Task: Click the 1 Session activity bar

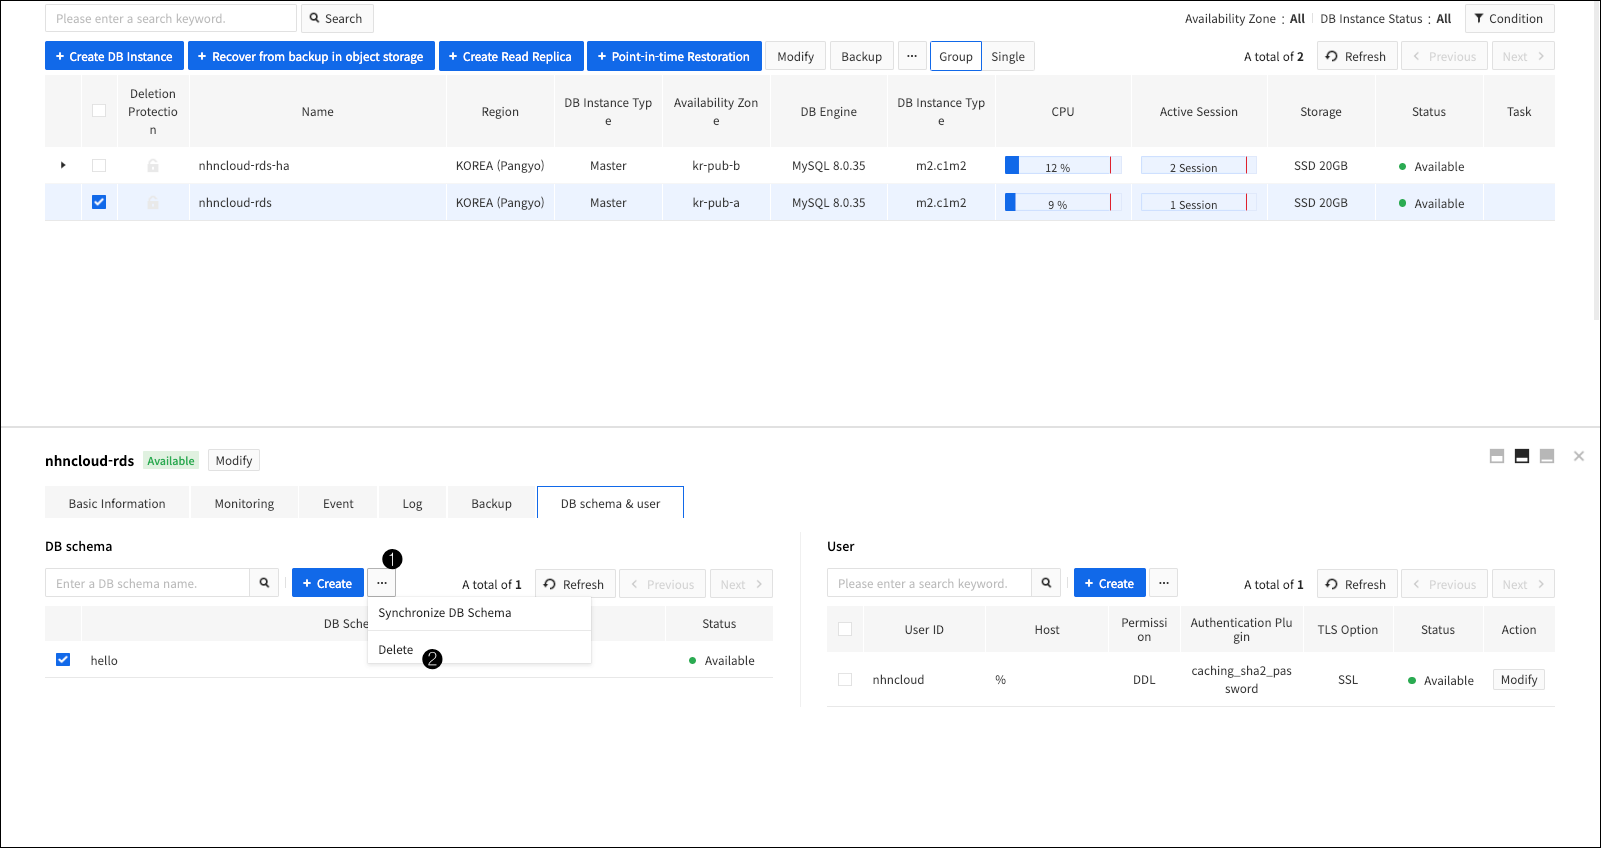Action: (1199, 203)
